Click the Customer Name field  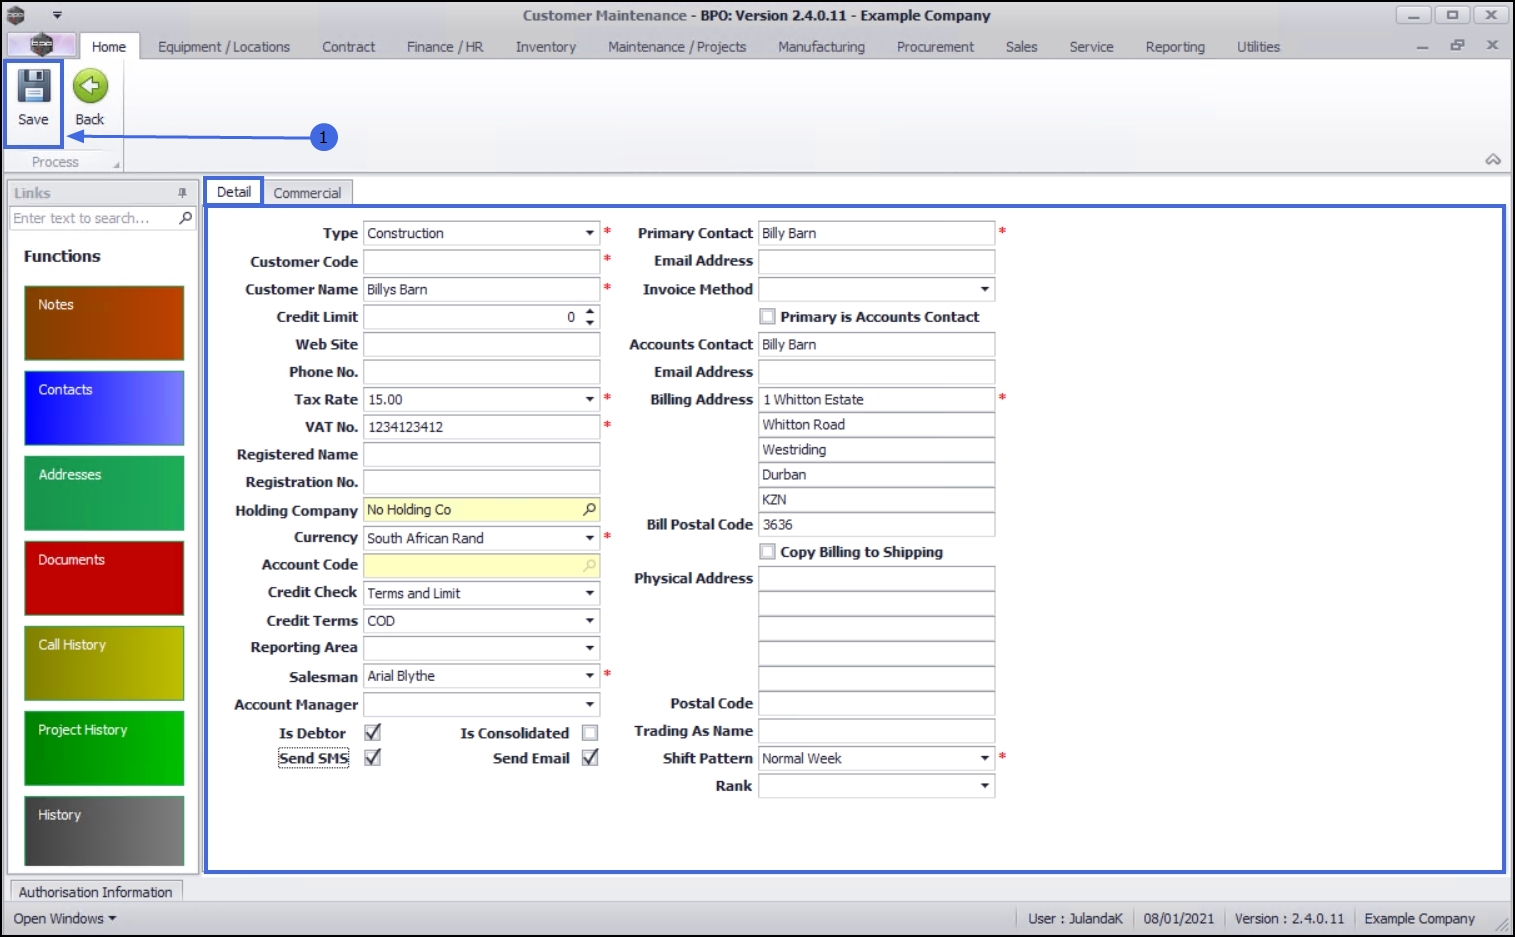coord(481,289)
